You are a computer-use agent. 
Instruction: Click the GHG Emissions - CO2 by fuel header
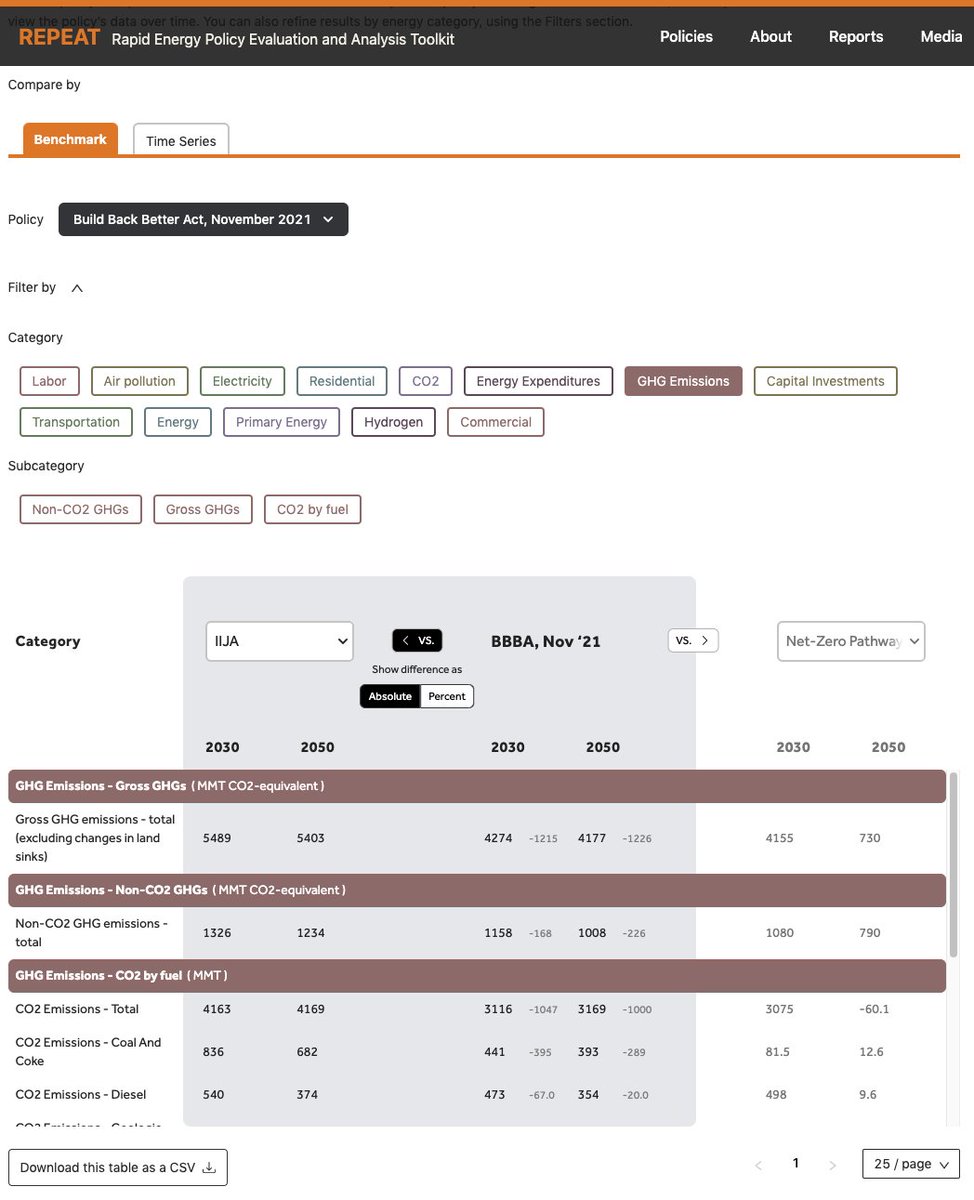pyautogui.click(x=477, y=975)
